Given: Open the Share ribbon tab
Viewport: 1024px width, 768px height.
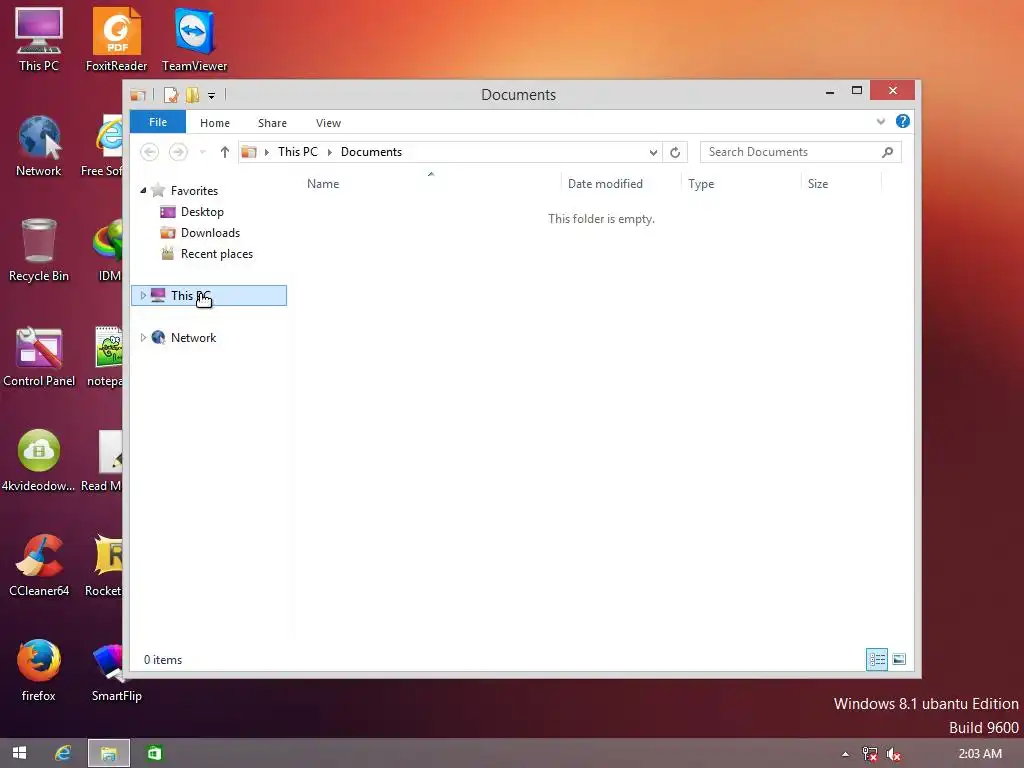Looking at the screenshot, I should coord(272,123).
